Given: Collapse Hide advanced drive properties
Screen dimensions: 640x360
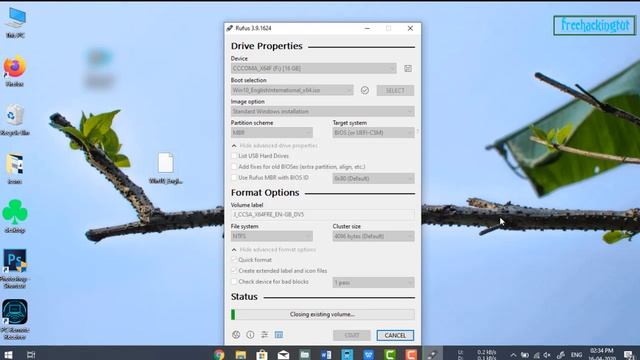Looking at the screenshot, I should (x=274, y=146).
